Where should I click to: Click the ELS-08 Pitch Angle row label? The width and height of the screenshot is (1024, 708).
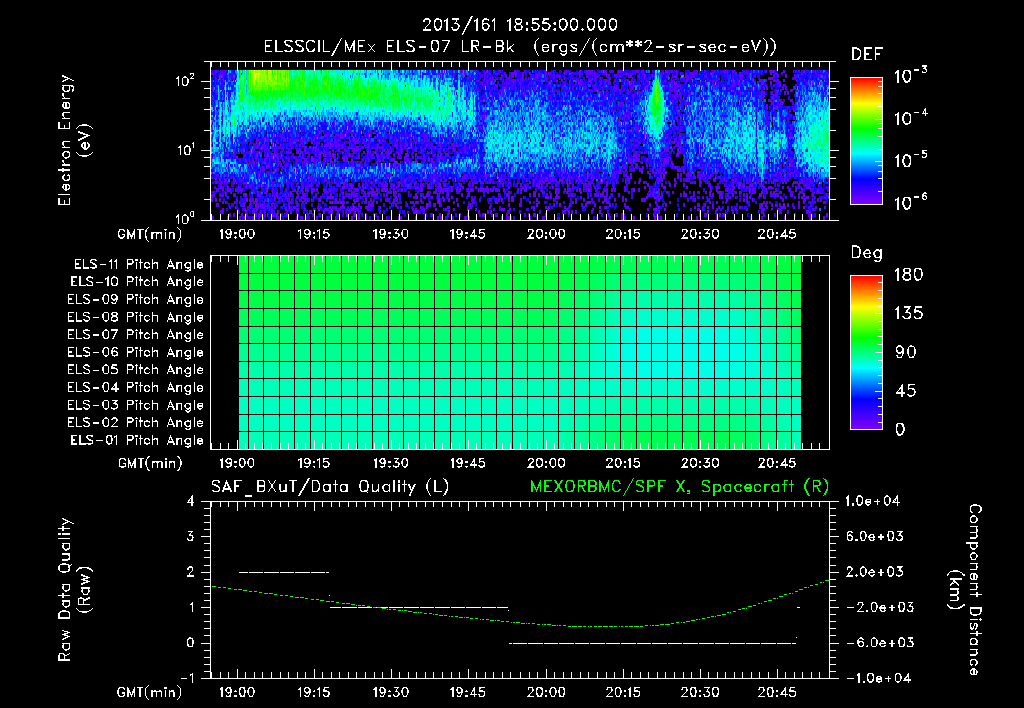pos(136,317)
